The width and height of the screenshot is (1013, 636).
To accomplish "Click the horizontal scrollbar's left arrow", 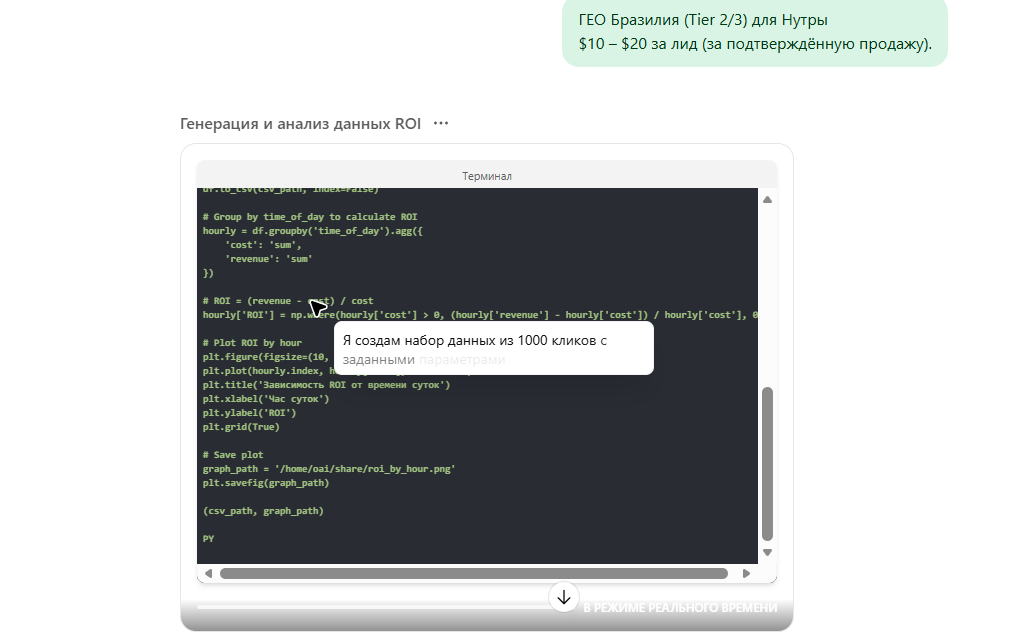I will 208,574.
